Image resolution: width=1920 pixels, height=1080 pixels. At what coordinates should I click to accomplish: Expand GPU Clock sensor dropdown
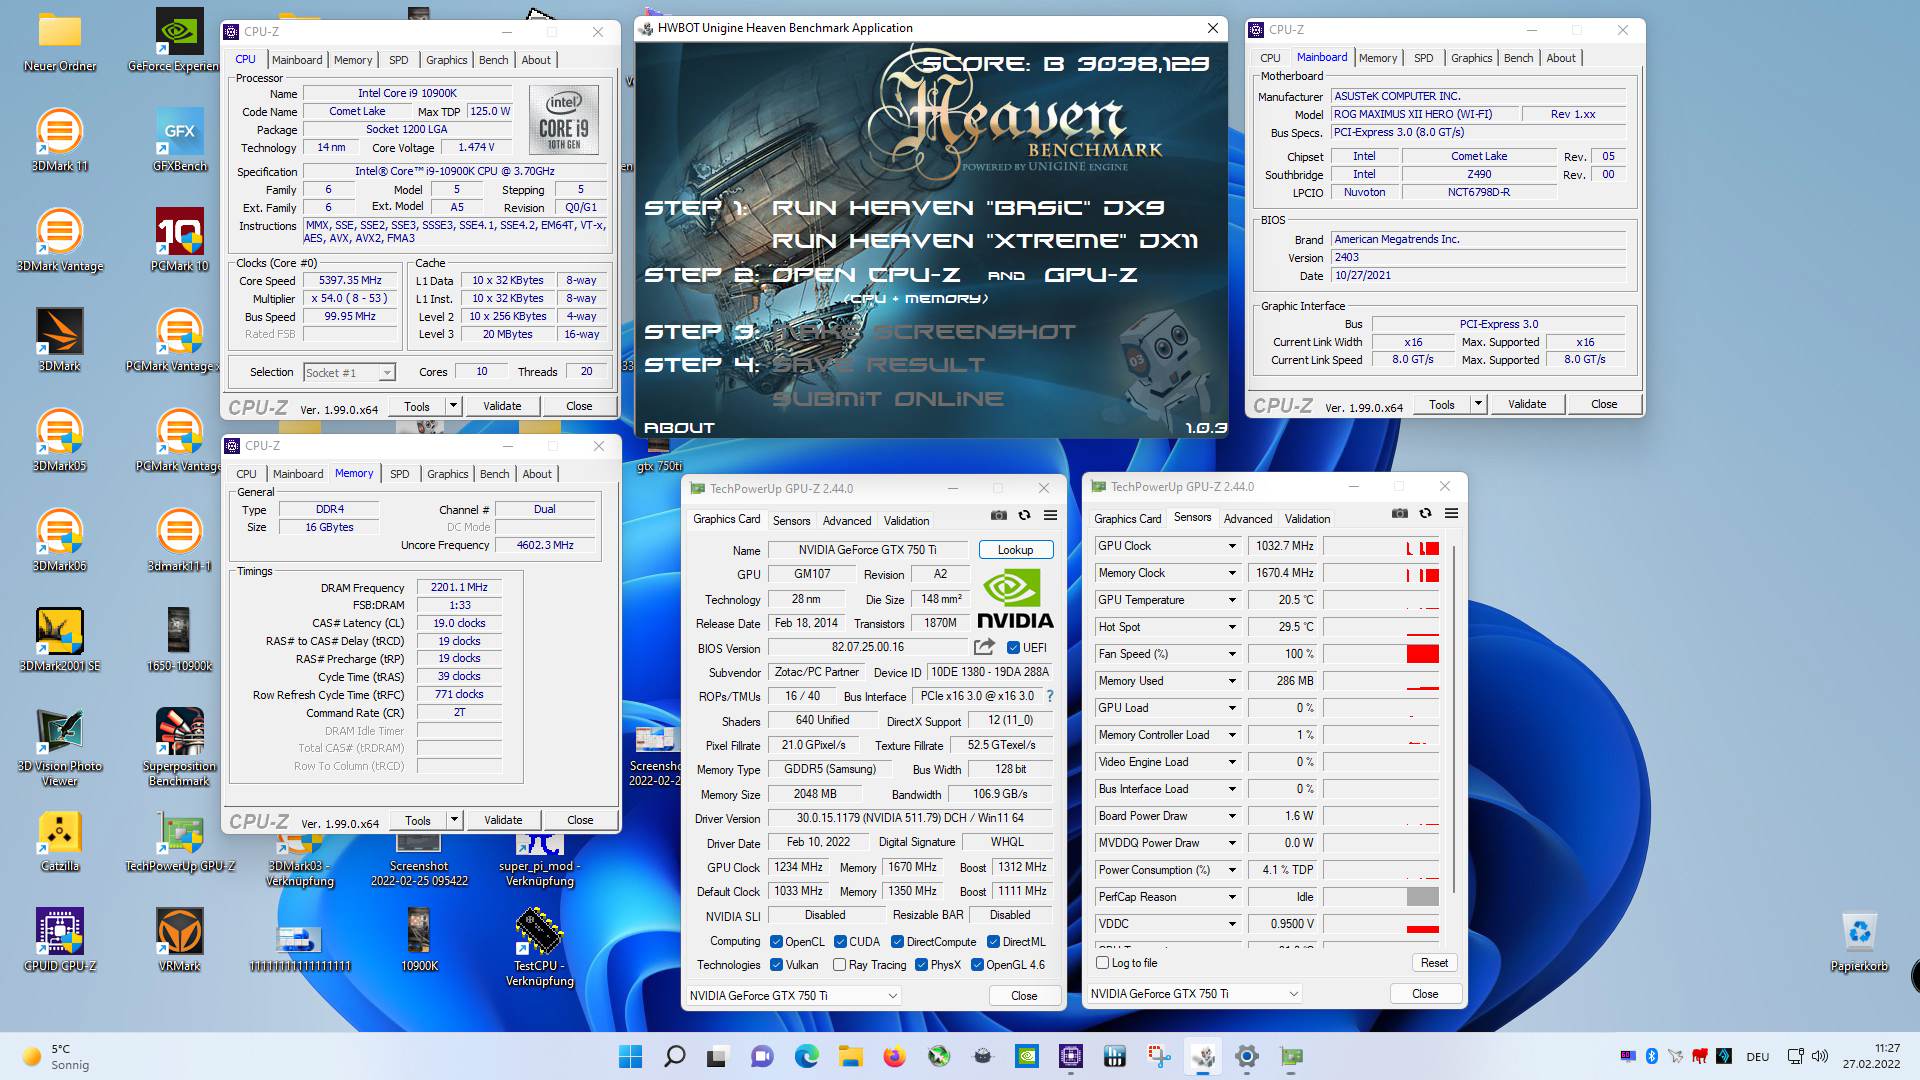(x=1232, y=546)
